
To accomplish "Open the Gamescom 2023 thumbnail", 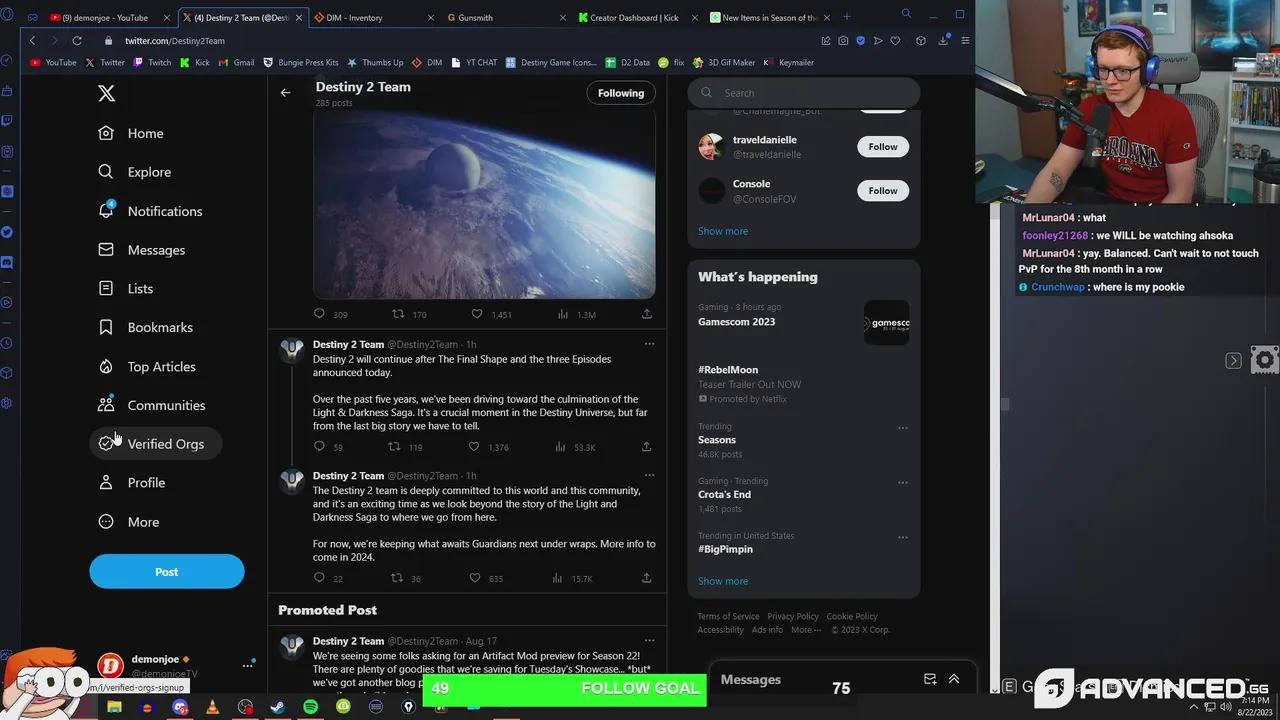I will 887,323.
